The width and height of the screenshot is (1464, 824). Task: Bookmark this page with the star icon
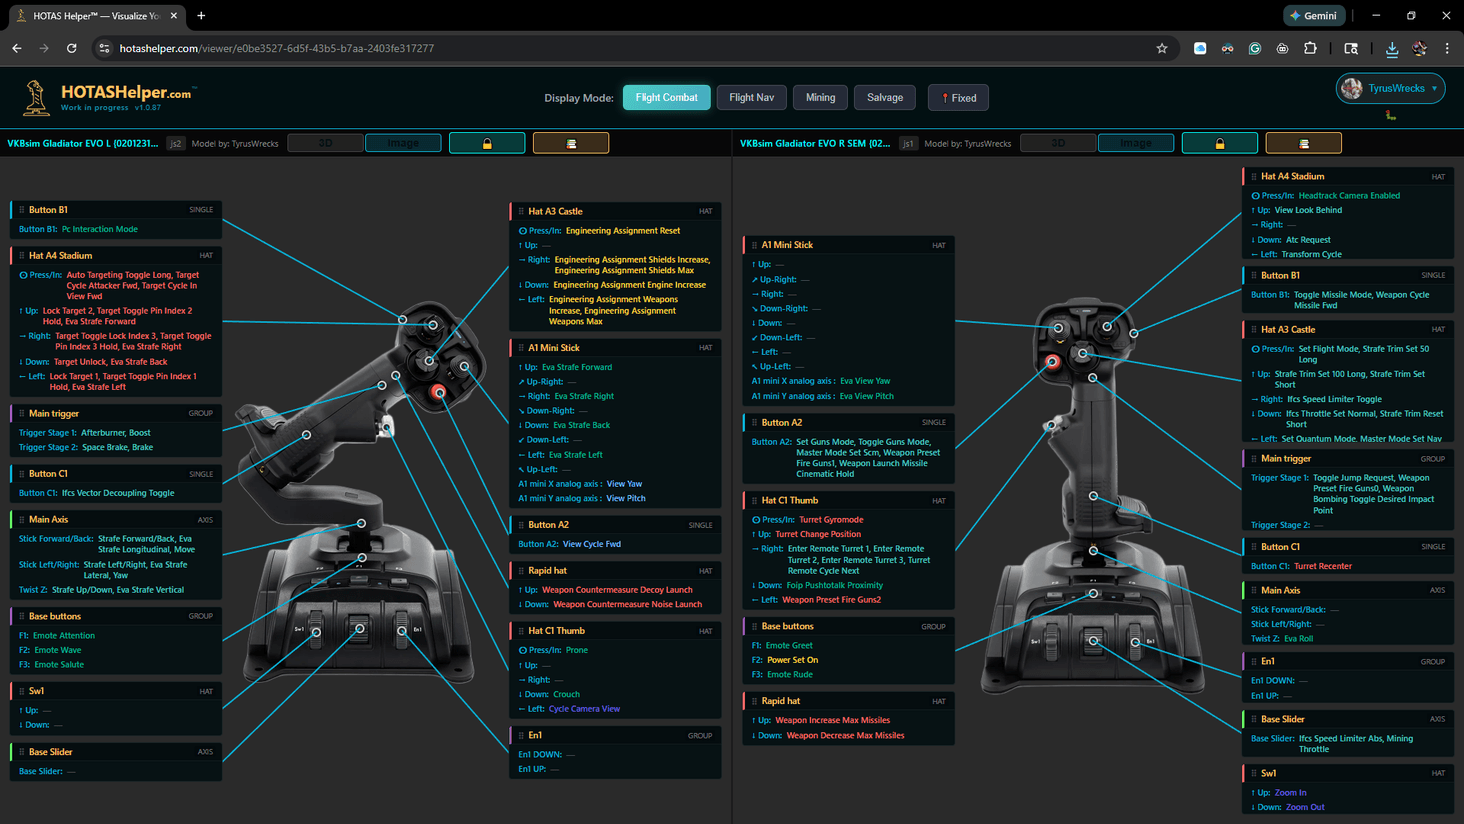[1162, 48]
